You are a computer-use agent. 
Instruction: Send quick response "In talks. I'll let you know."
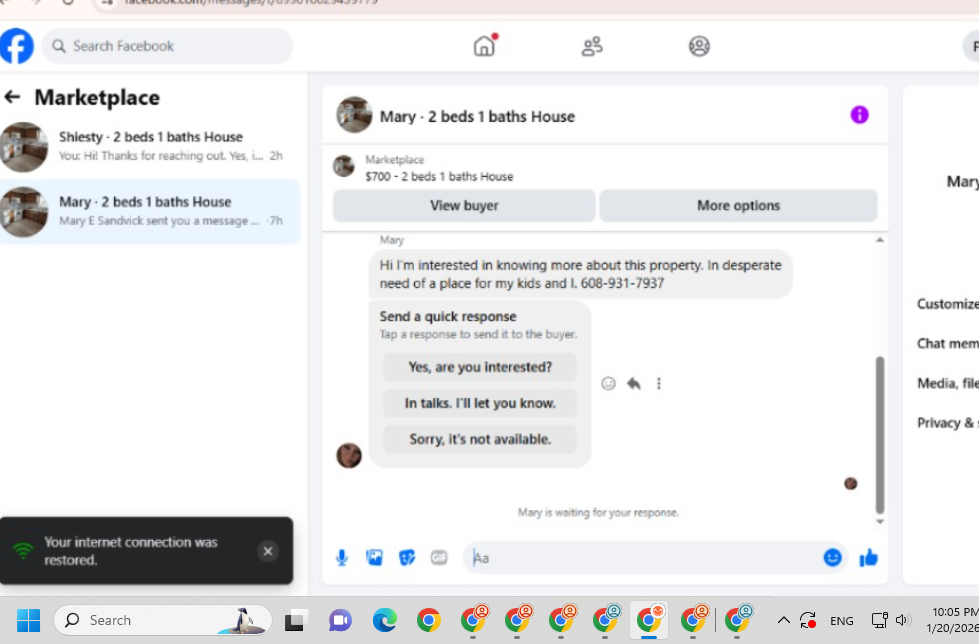480,403
